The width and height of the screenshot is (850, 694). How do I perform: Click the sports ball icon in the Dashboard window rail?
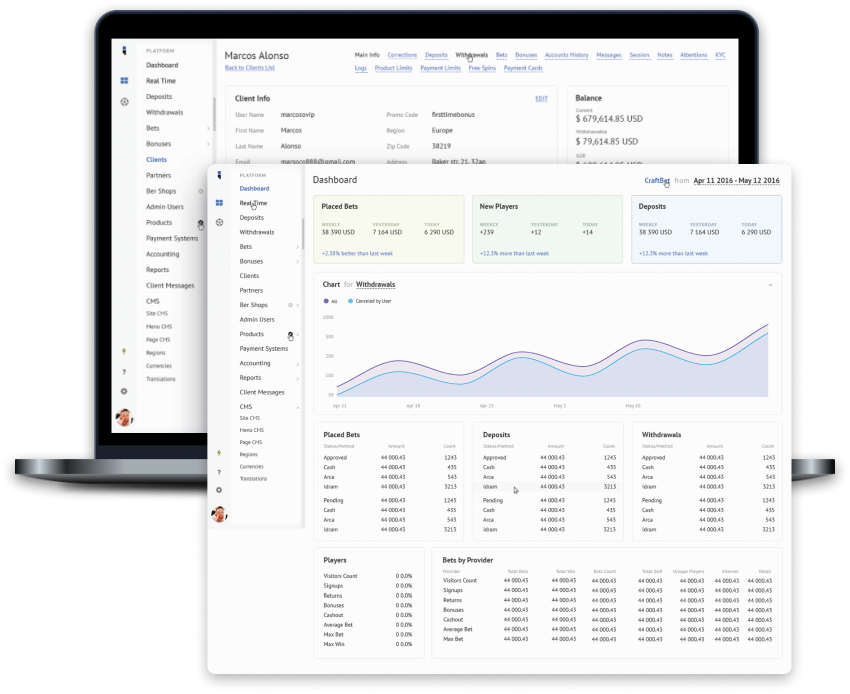219,222
